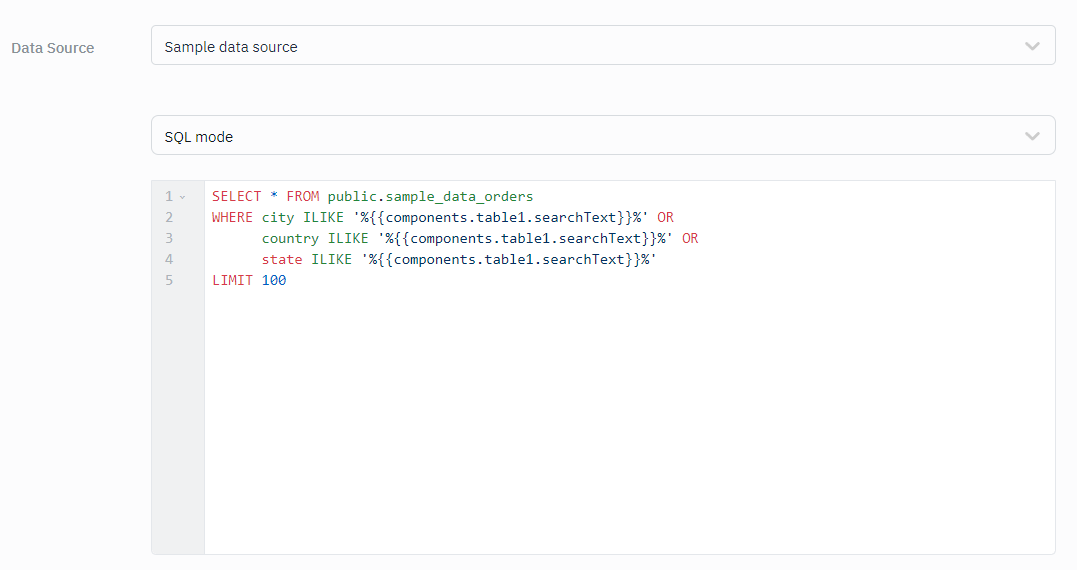Place cursor on the WHERE keyword
1077x570 pixels.
coord(232,217)
